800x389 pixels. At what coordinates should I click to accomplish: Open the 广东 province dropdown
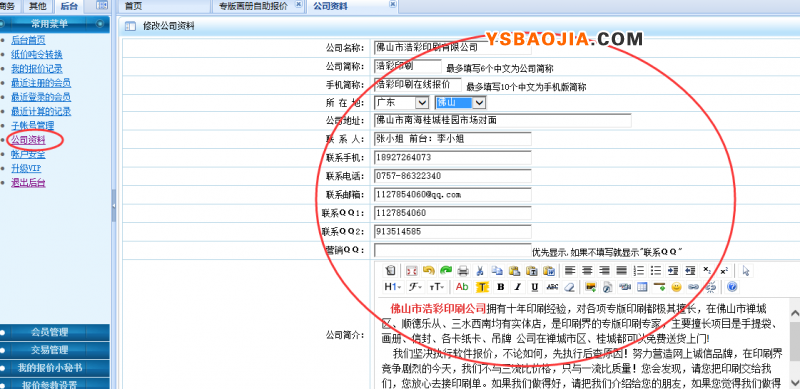pos(402,103)
